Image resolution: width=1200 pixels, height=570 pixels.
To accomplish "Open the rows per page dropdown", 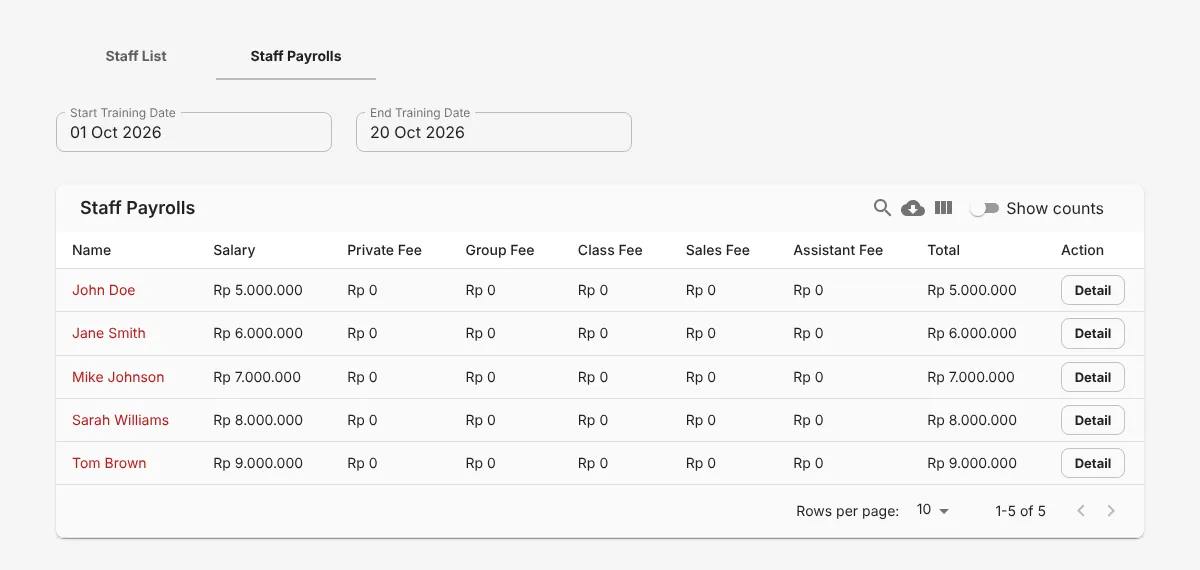I will pos(933,510).
